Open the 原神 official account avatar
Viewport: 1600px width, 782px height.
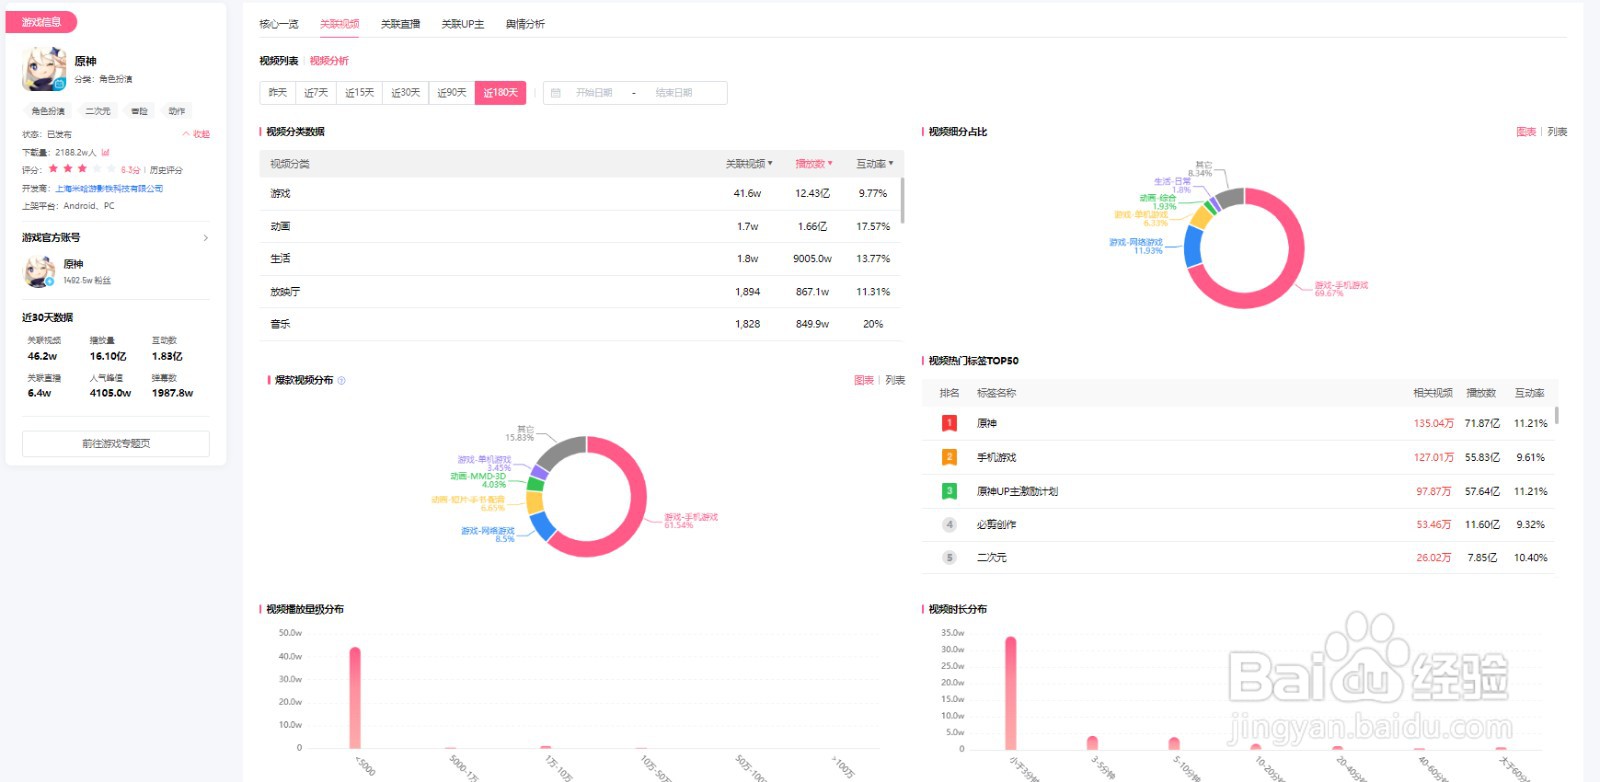click(40, 271)
